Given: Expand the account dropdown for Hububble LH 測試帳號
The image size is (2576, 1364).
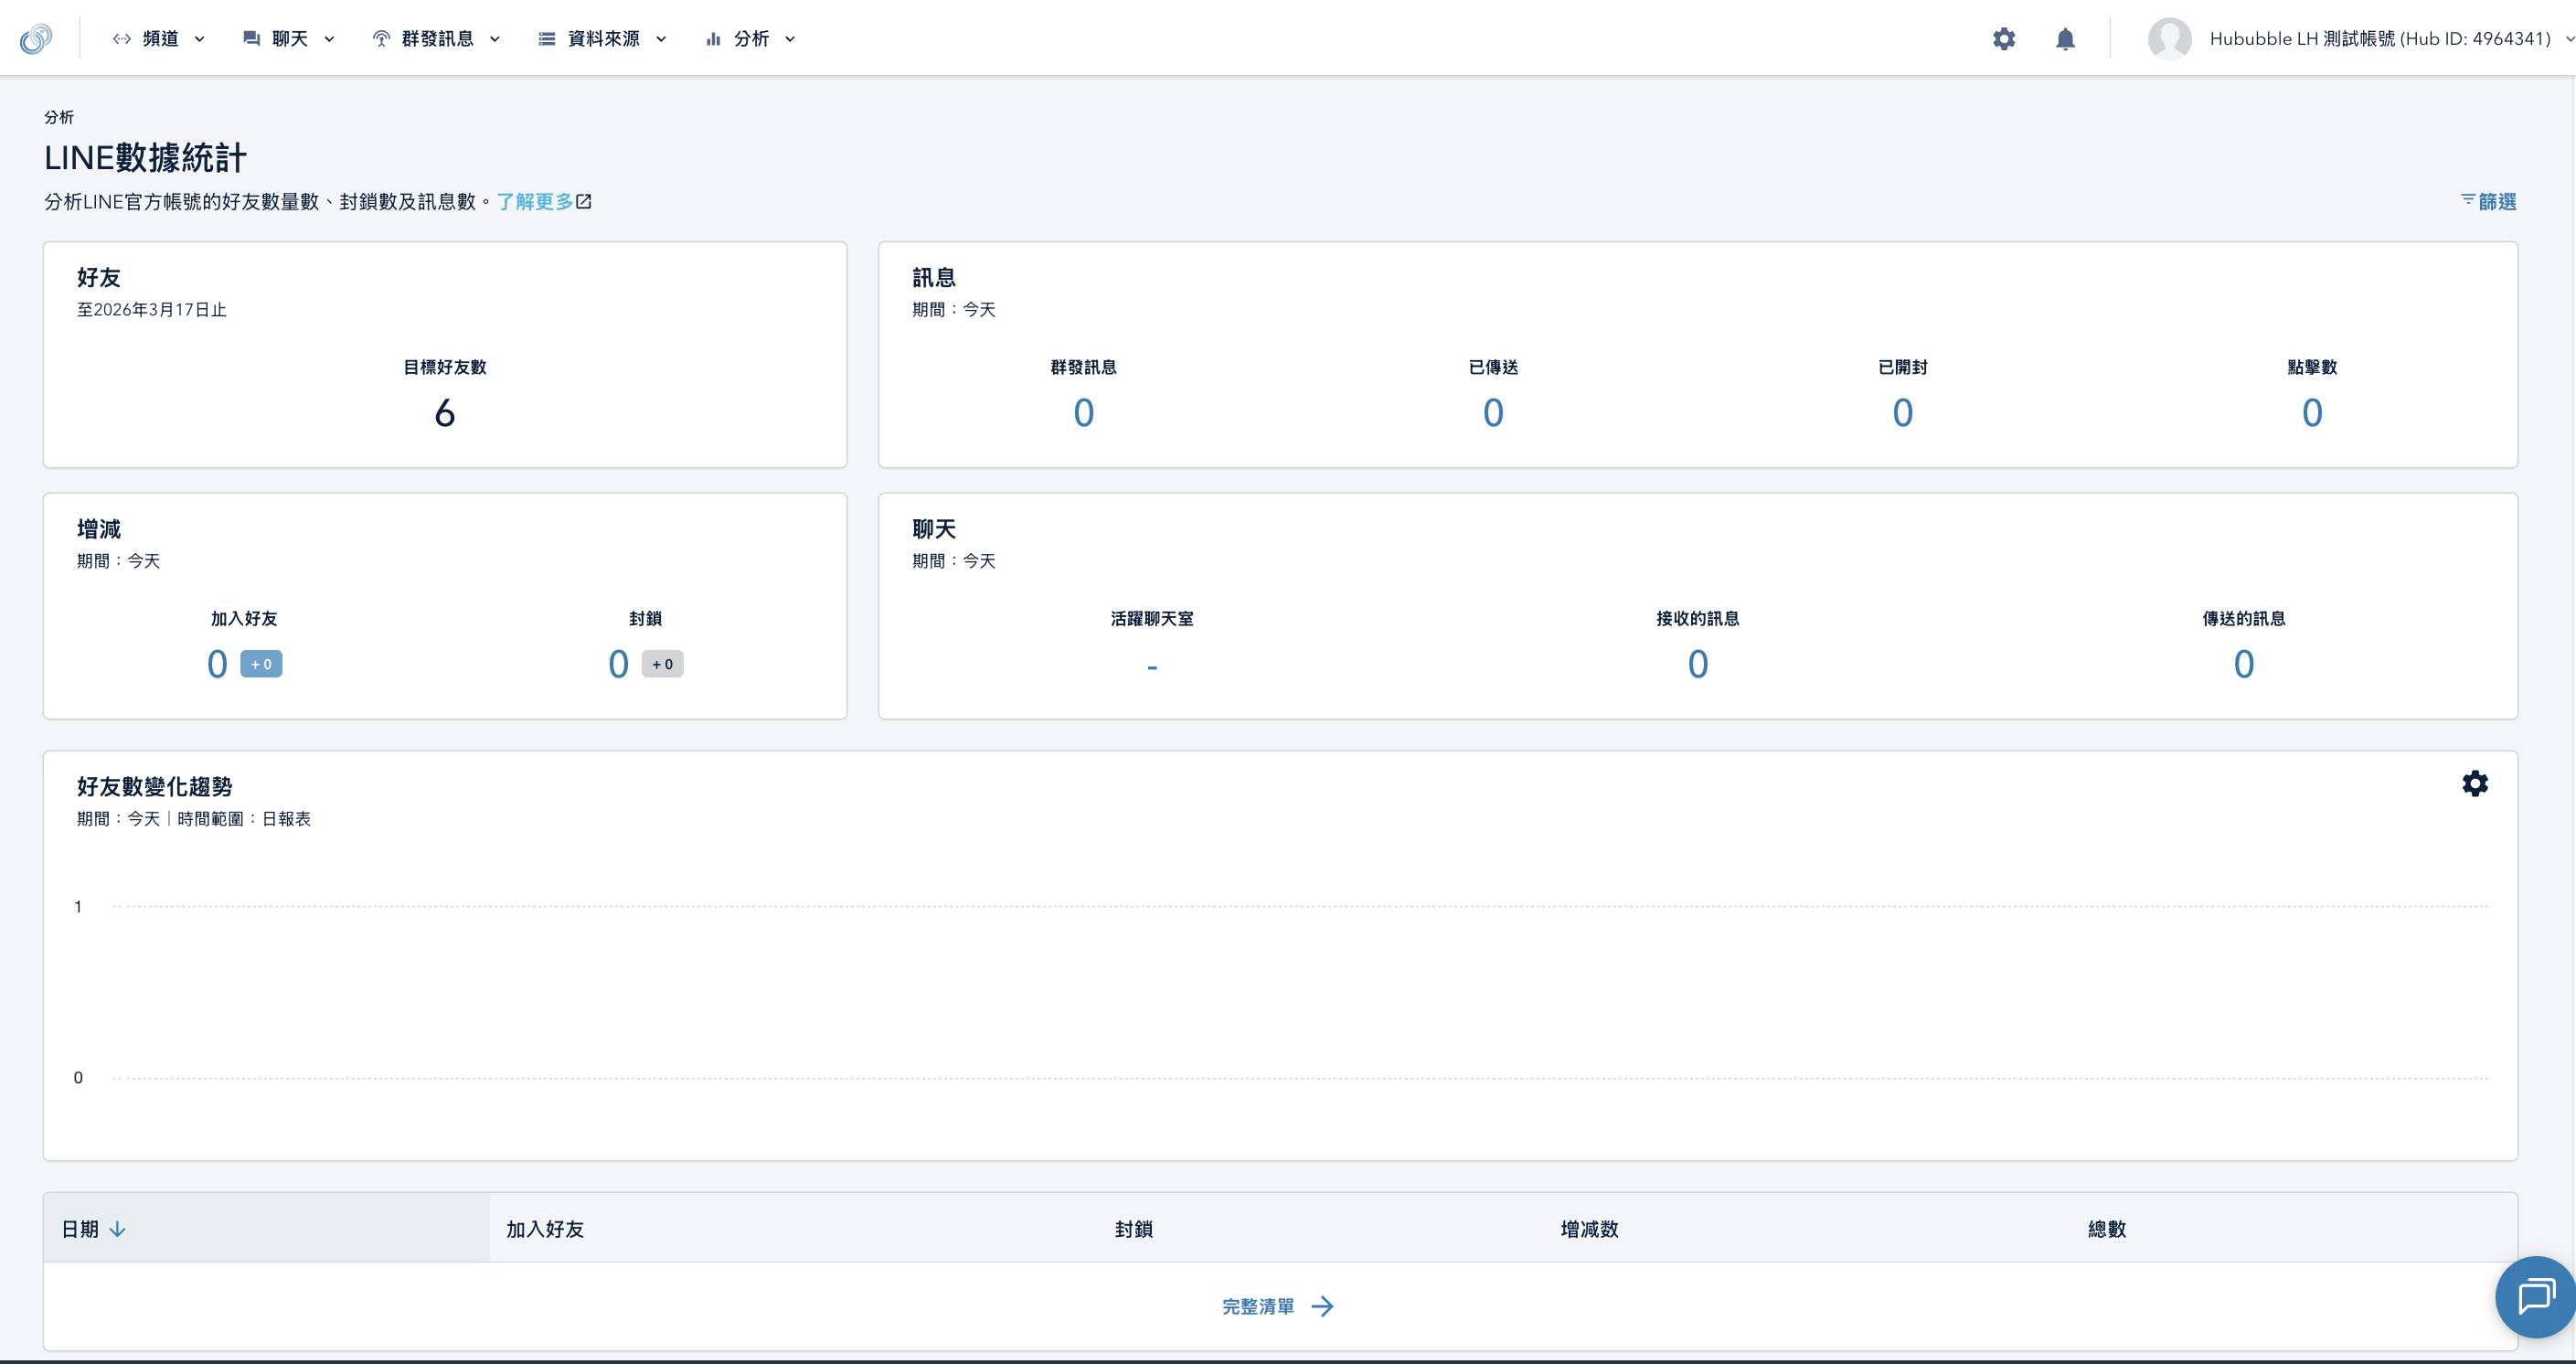Looking at the screenshot, I should pyautogui.click(x=2563, y=39).
